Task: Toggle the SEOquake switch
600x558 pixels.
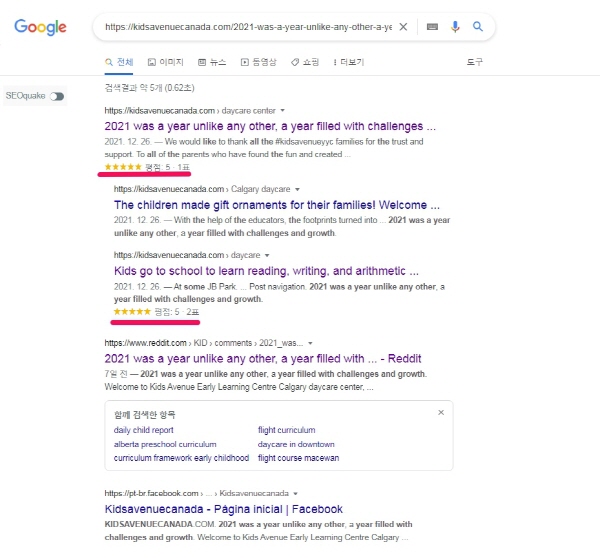Action: click(57, 96)
